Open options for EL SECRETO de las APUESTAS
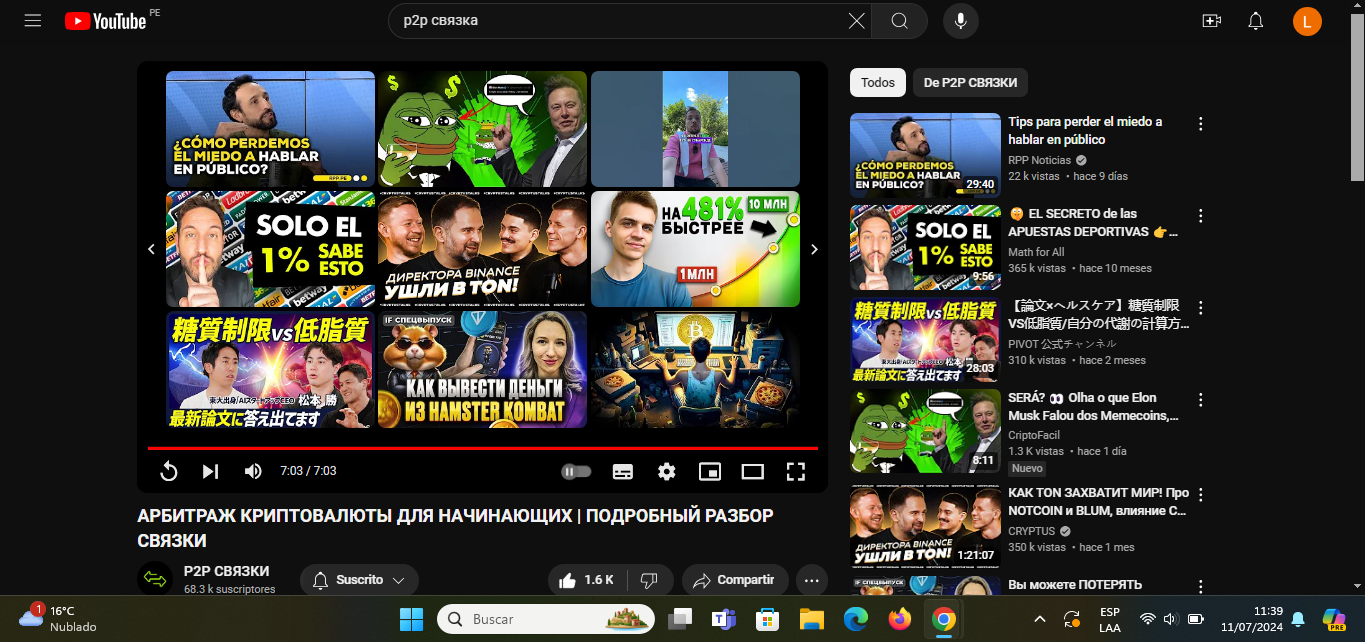 pyautogui.click(x=1201, y=216)
